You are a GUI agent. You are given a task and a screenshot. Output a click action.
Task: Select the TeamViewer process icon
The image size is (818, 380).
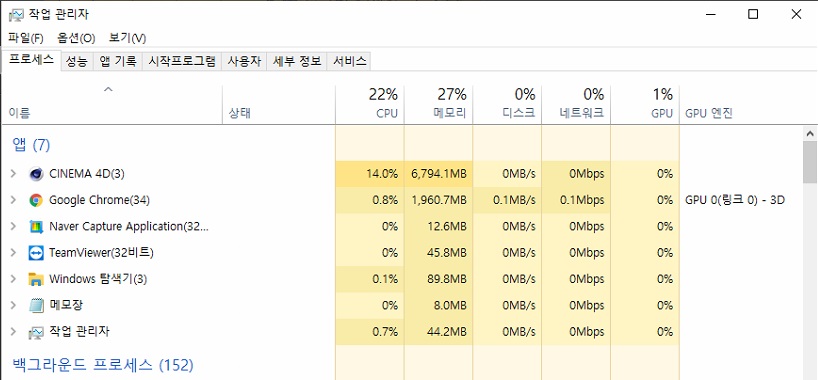36,253
